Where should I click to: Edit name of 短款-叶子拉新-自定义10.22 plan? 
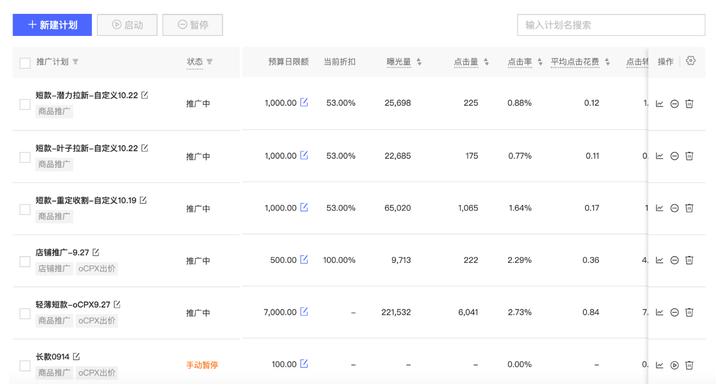tap(145, 147)
